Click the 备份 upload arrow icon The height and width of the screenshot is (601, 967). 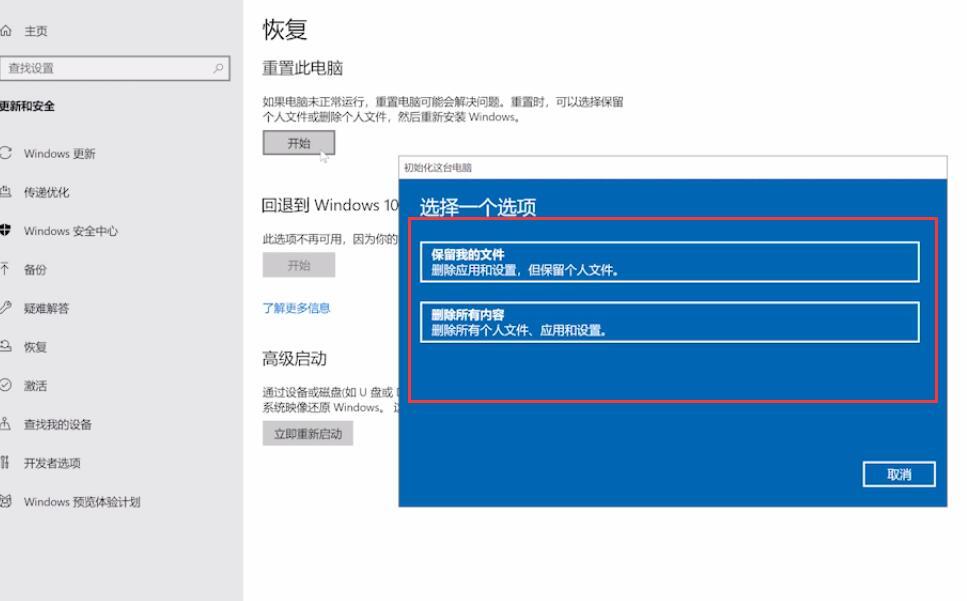tap(6, 269)
